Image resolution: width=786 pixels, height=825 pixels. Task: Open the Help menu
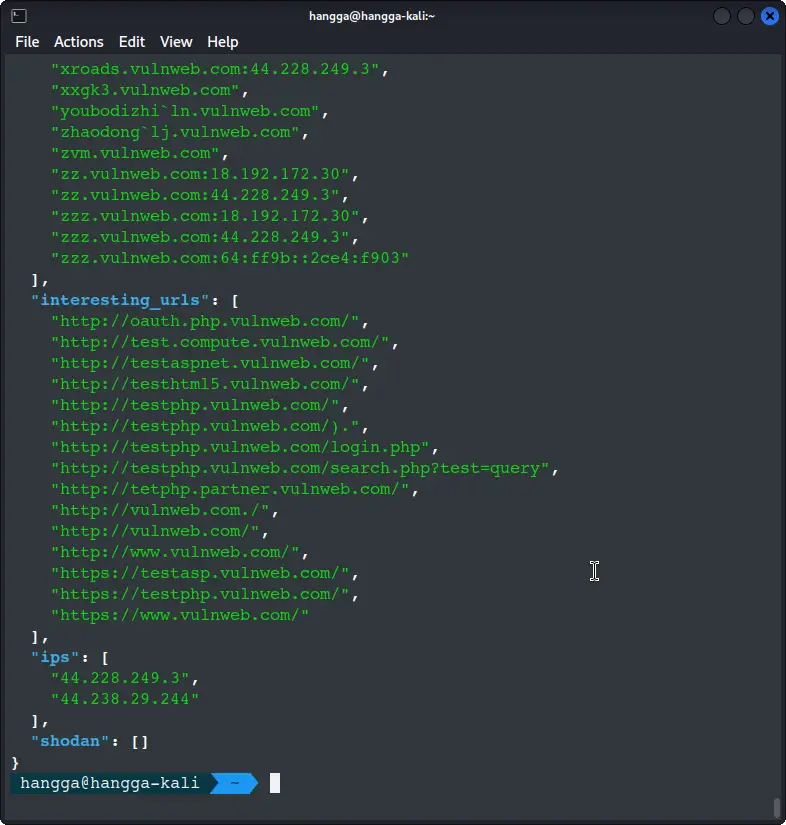click(x=222, y=42)
